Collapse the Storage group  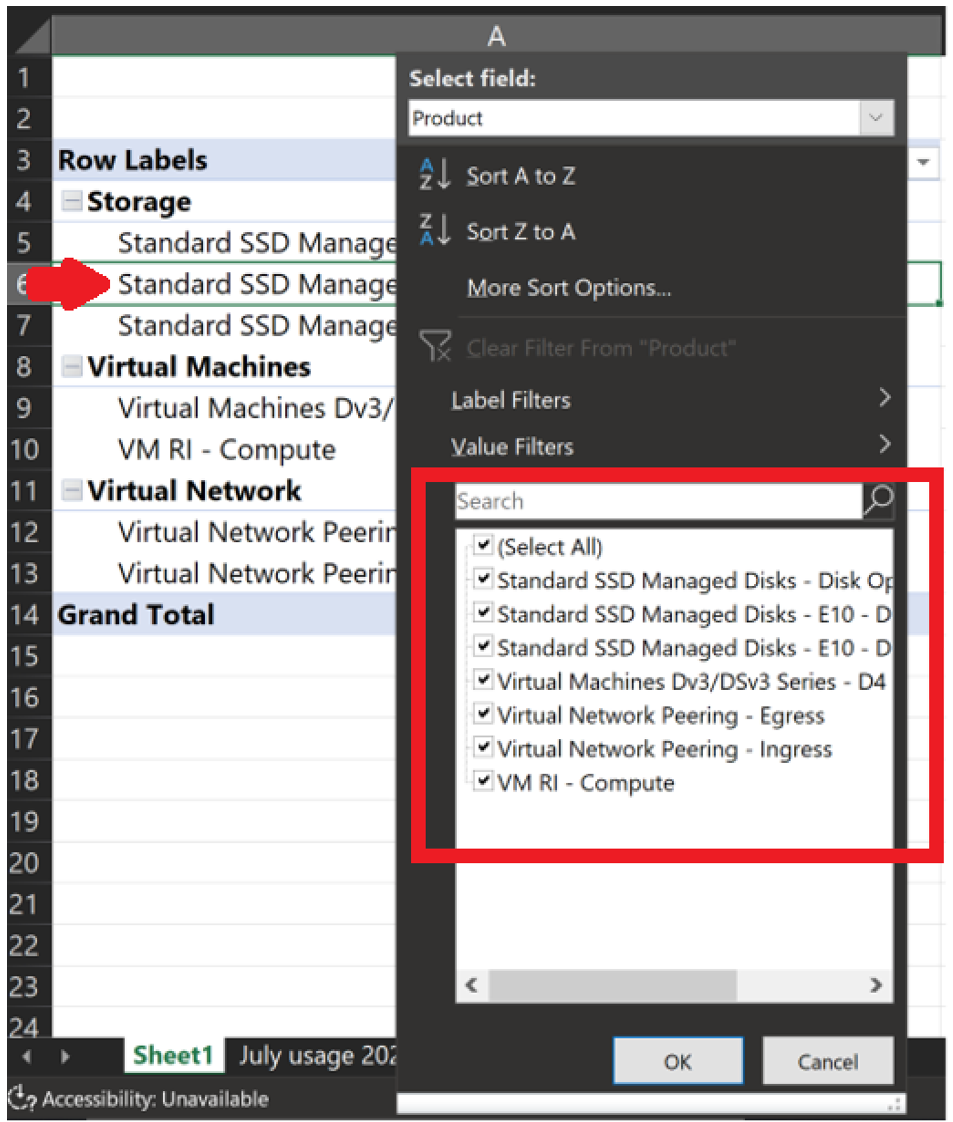click(72, 201)
